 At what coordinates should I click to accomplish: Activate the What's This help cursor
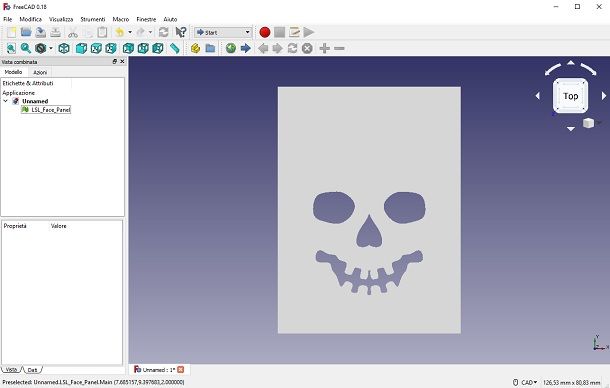[181, 32]
